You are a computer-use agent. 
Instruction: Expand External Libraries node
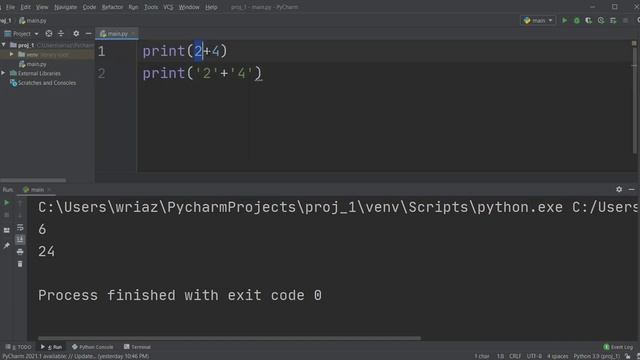tap(4, 73)
